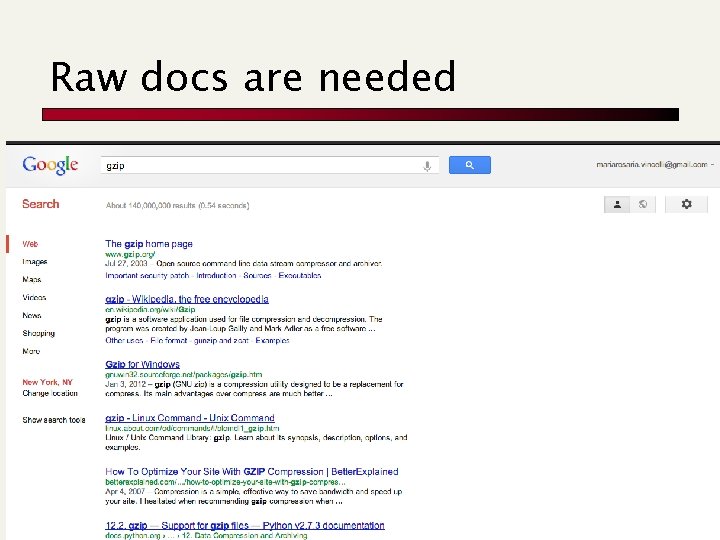Click the microphone voice search icon

(x=427, y=166)
